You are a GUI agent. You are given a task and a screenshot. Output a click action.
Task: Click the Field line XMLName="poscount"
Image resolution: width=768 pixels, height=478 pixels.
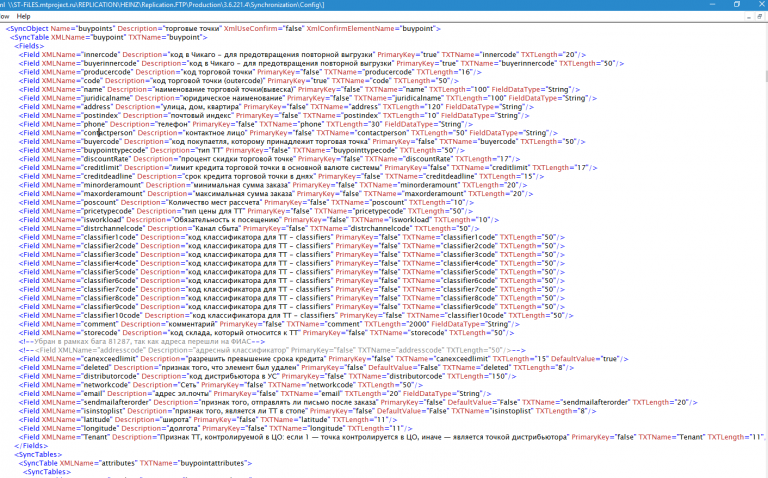click(x=246, y=202)
